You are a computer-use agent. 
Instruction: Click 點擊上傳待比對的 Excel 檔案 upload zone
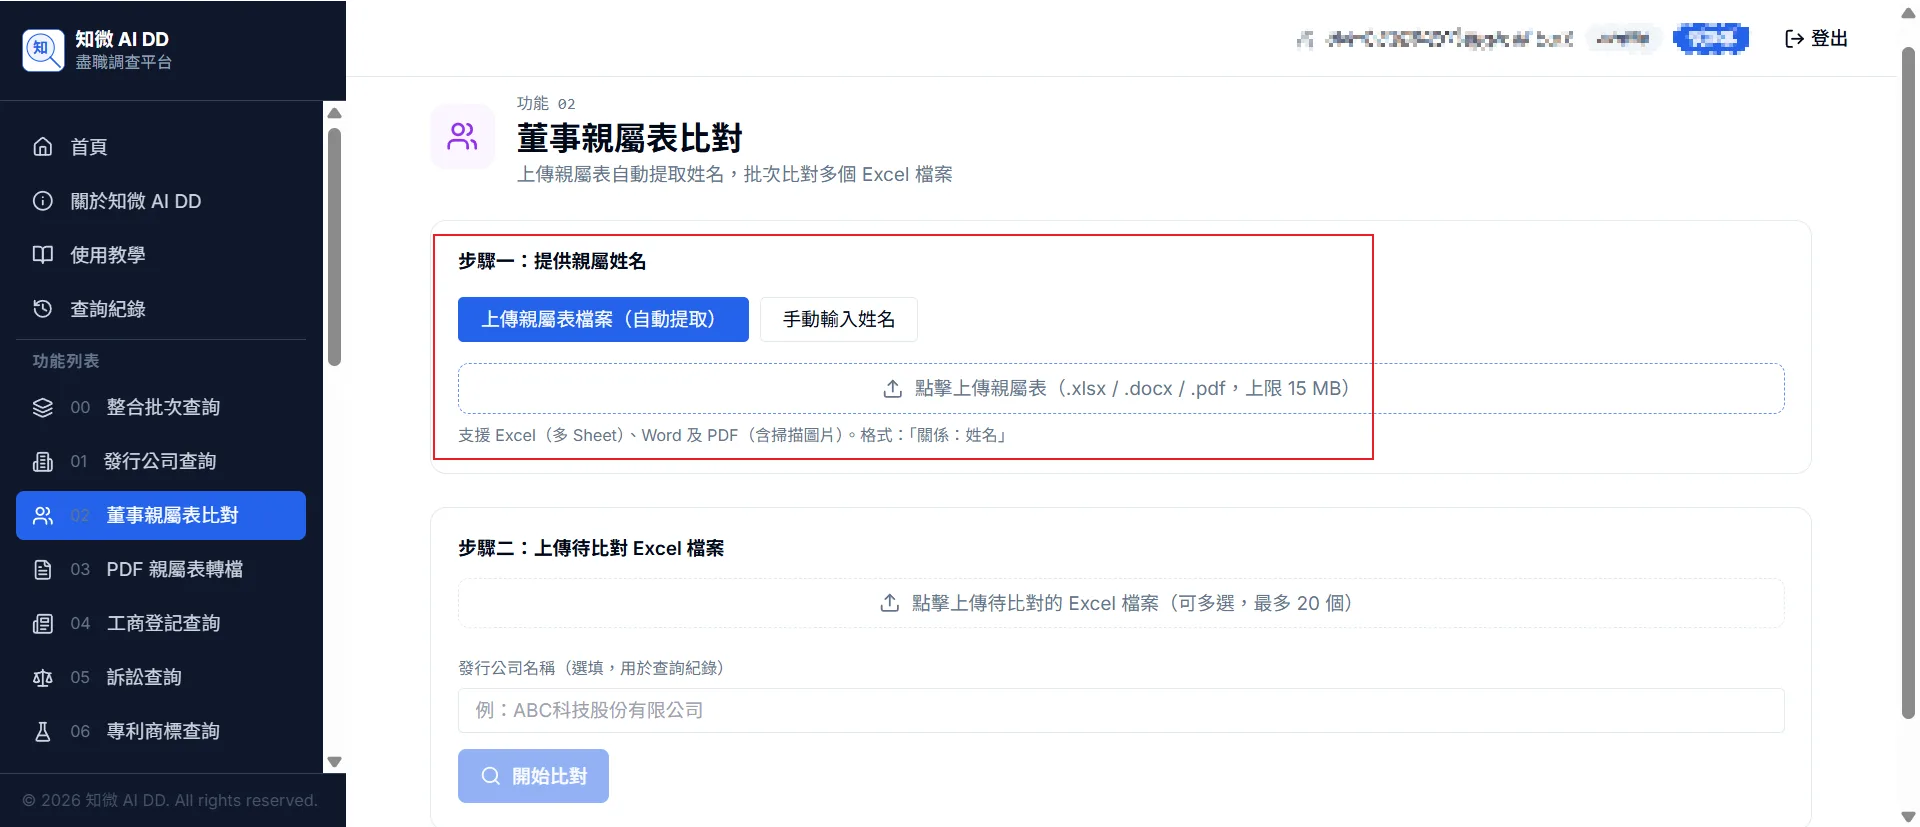pos(1121,603)
